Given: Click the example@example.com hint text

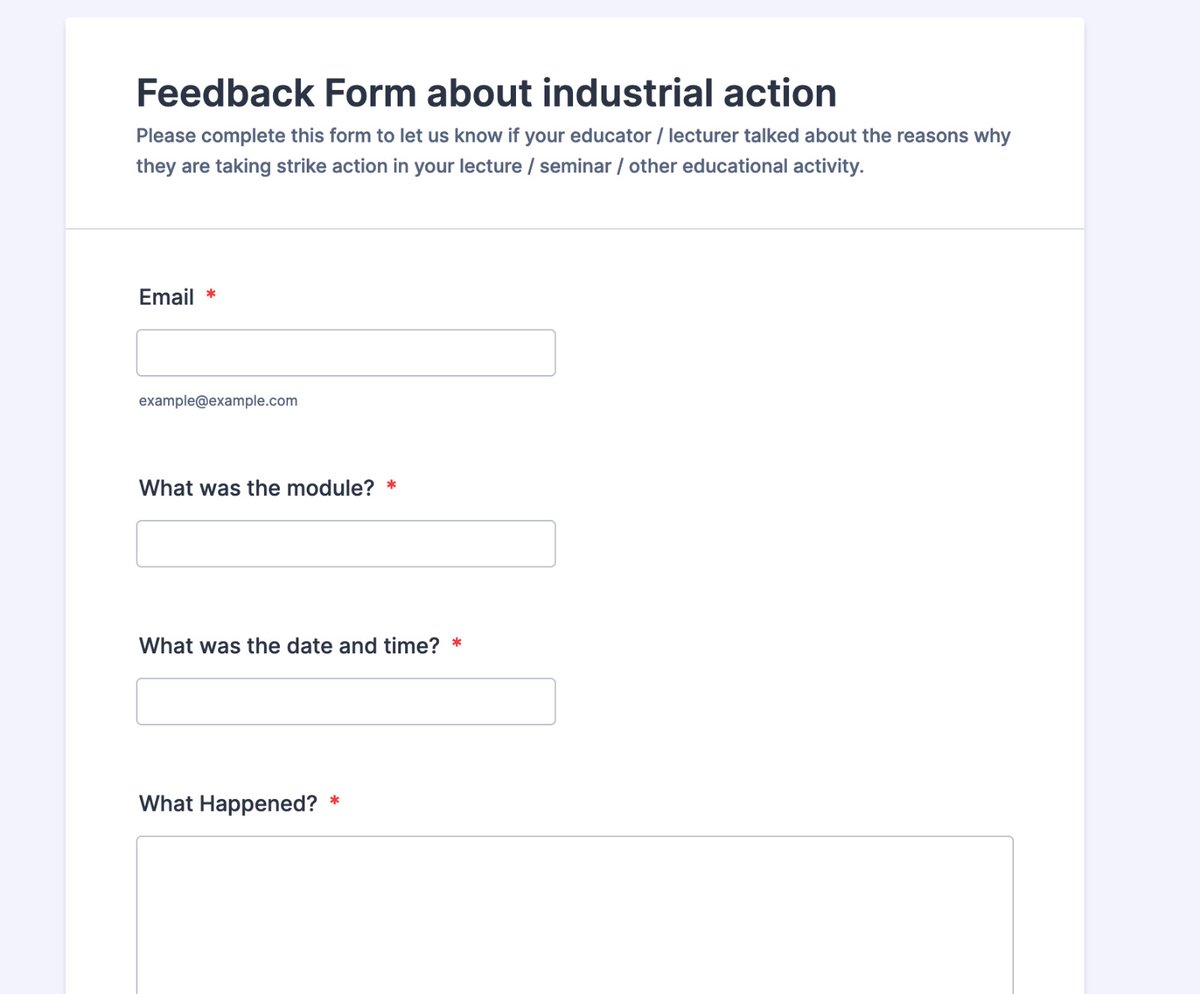Looking at the screenshot, I should [x=218, y=401].
